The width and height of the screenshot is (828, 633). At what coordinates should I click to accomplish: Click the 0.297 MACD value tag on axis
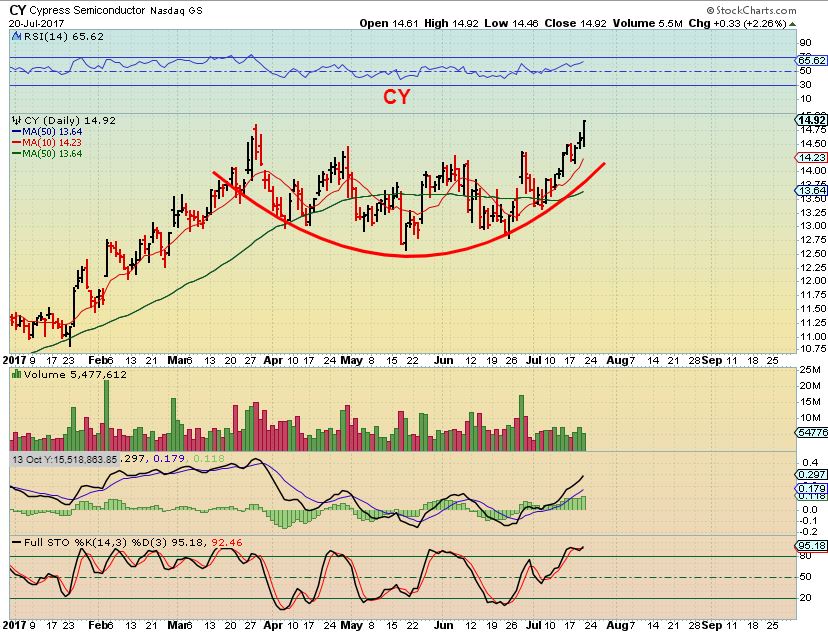tap(812, 475)
